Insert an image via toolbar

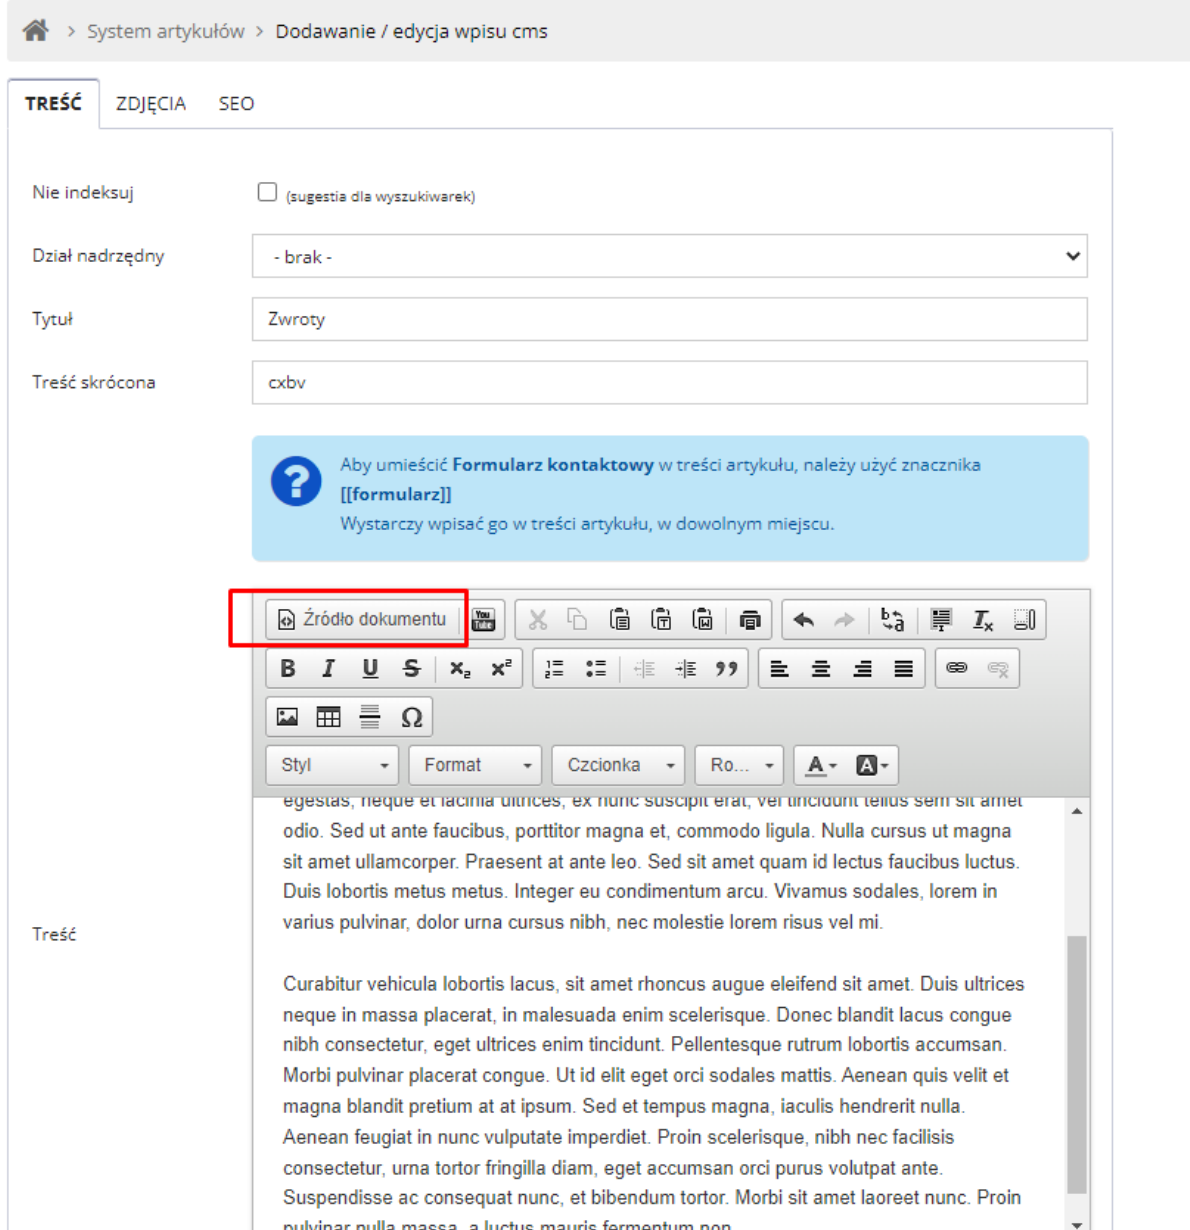(x=288, y=717)
